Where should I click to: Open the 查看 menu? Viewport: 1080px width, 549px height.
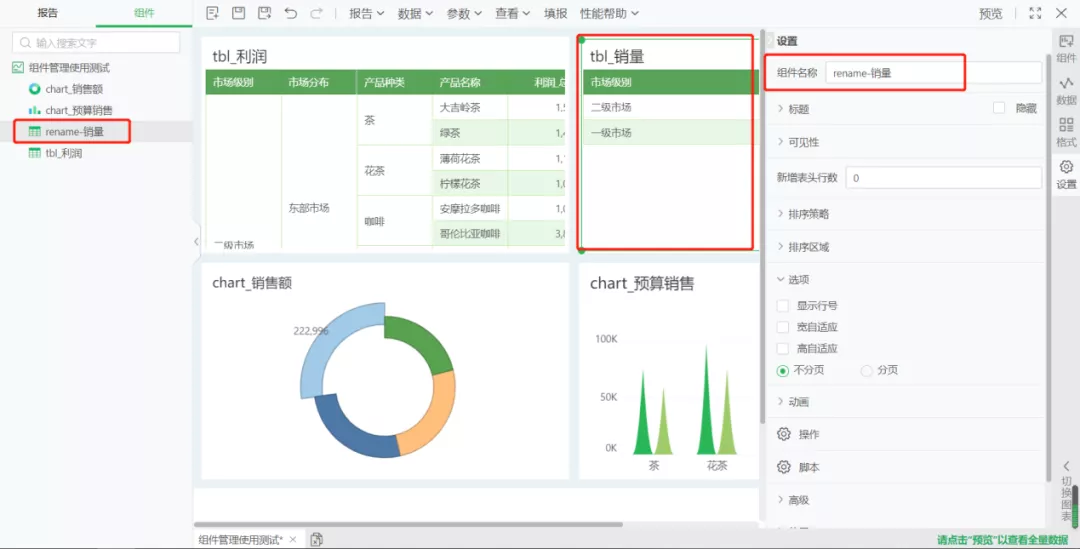coord(512,13)
